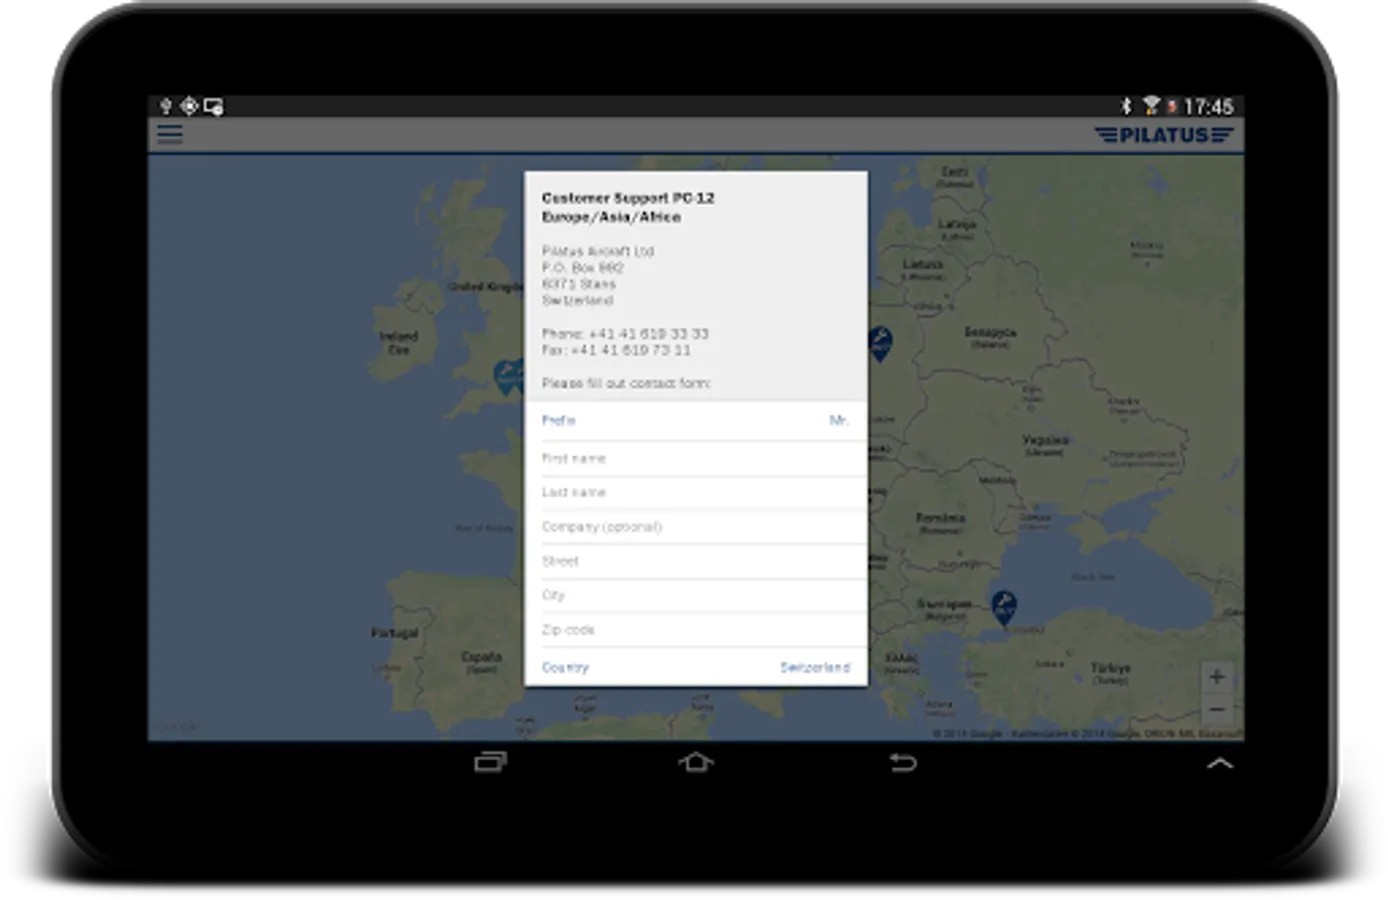
Task: Tap the battery status icon
Action: [1172, 106]
